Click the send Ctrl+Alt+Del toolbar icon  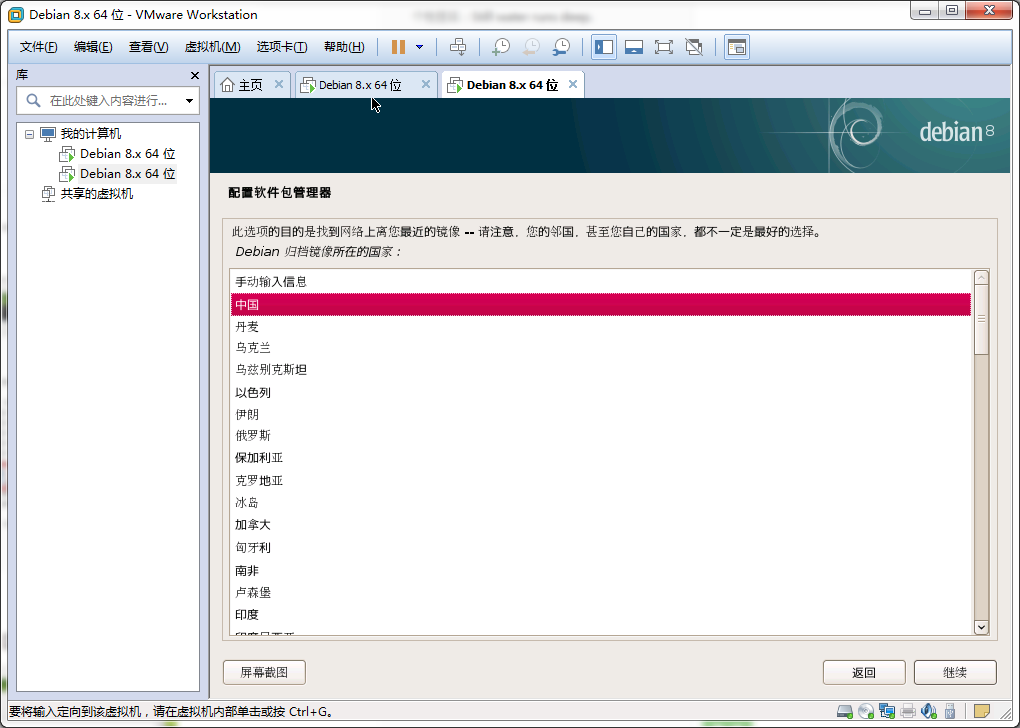point(458,47)
